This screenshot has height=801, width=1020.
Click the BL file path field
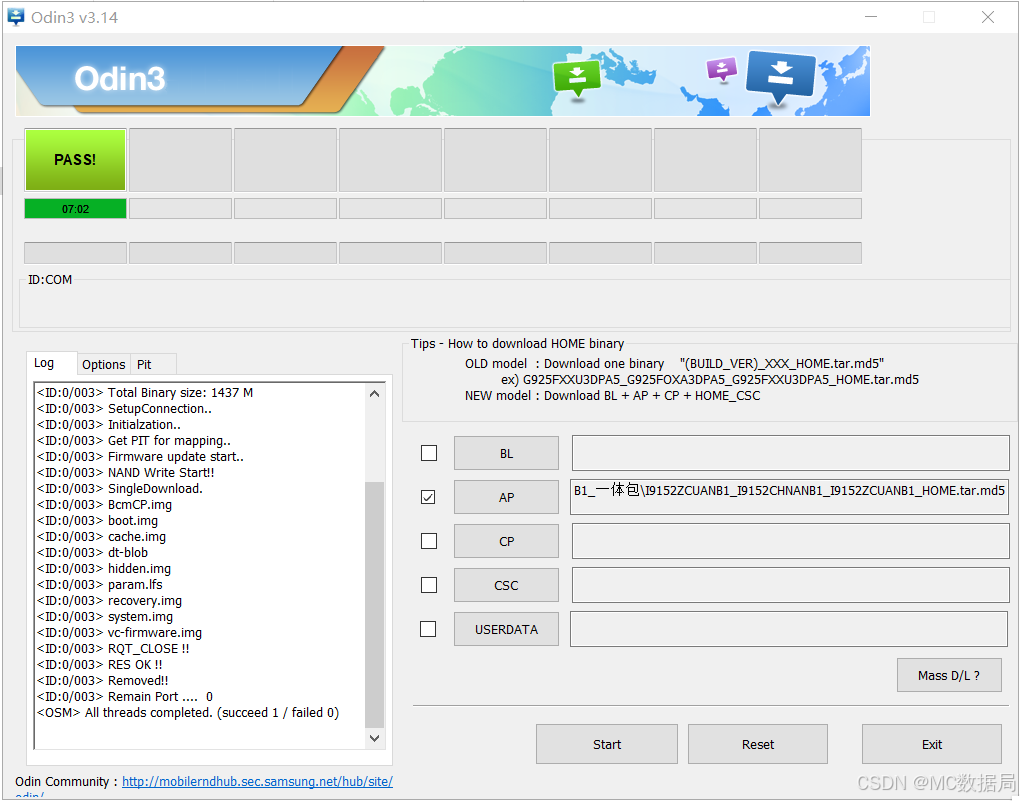point(790,453)
